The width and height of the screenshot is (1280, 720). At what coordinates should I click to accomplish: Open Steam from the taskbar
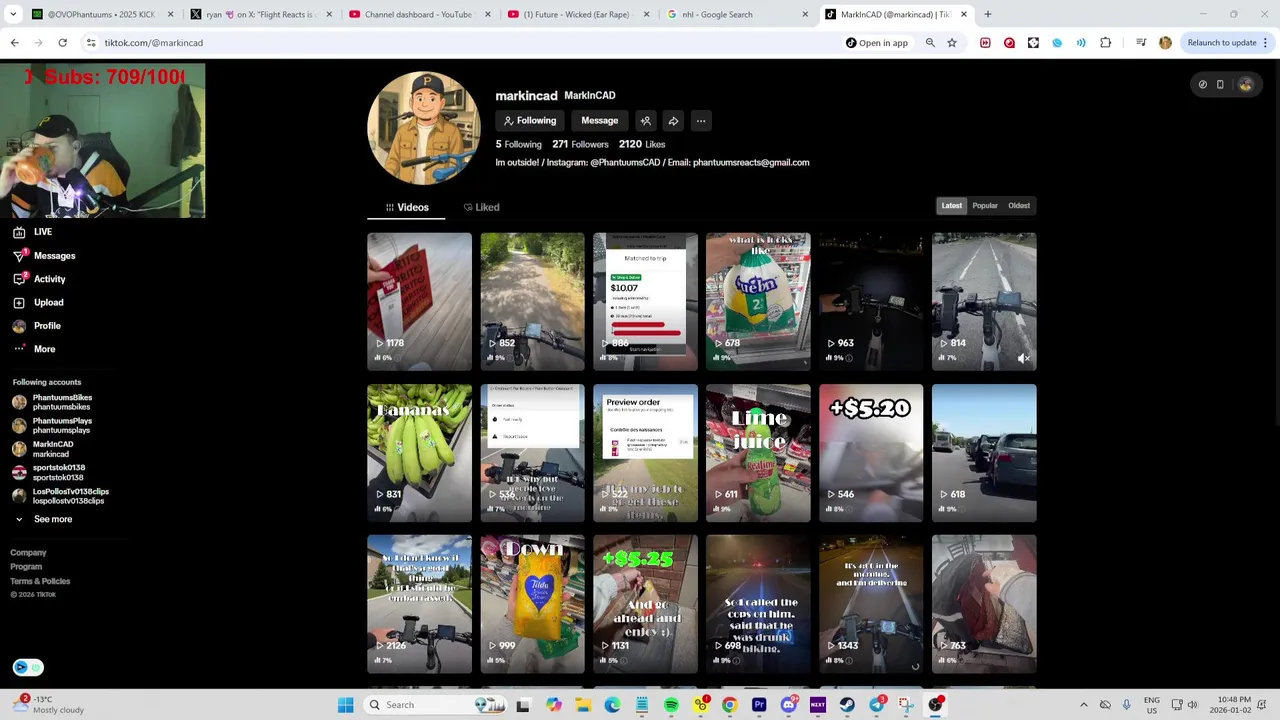click(x=847, y=705)
